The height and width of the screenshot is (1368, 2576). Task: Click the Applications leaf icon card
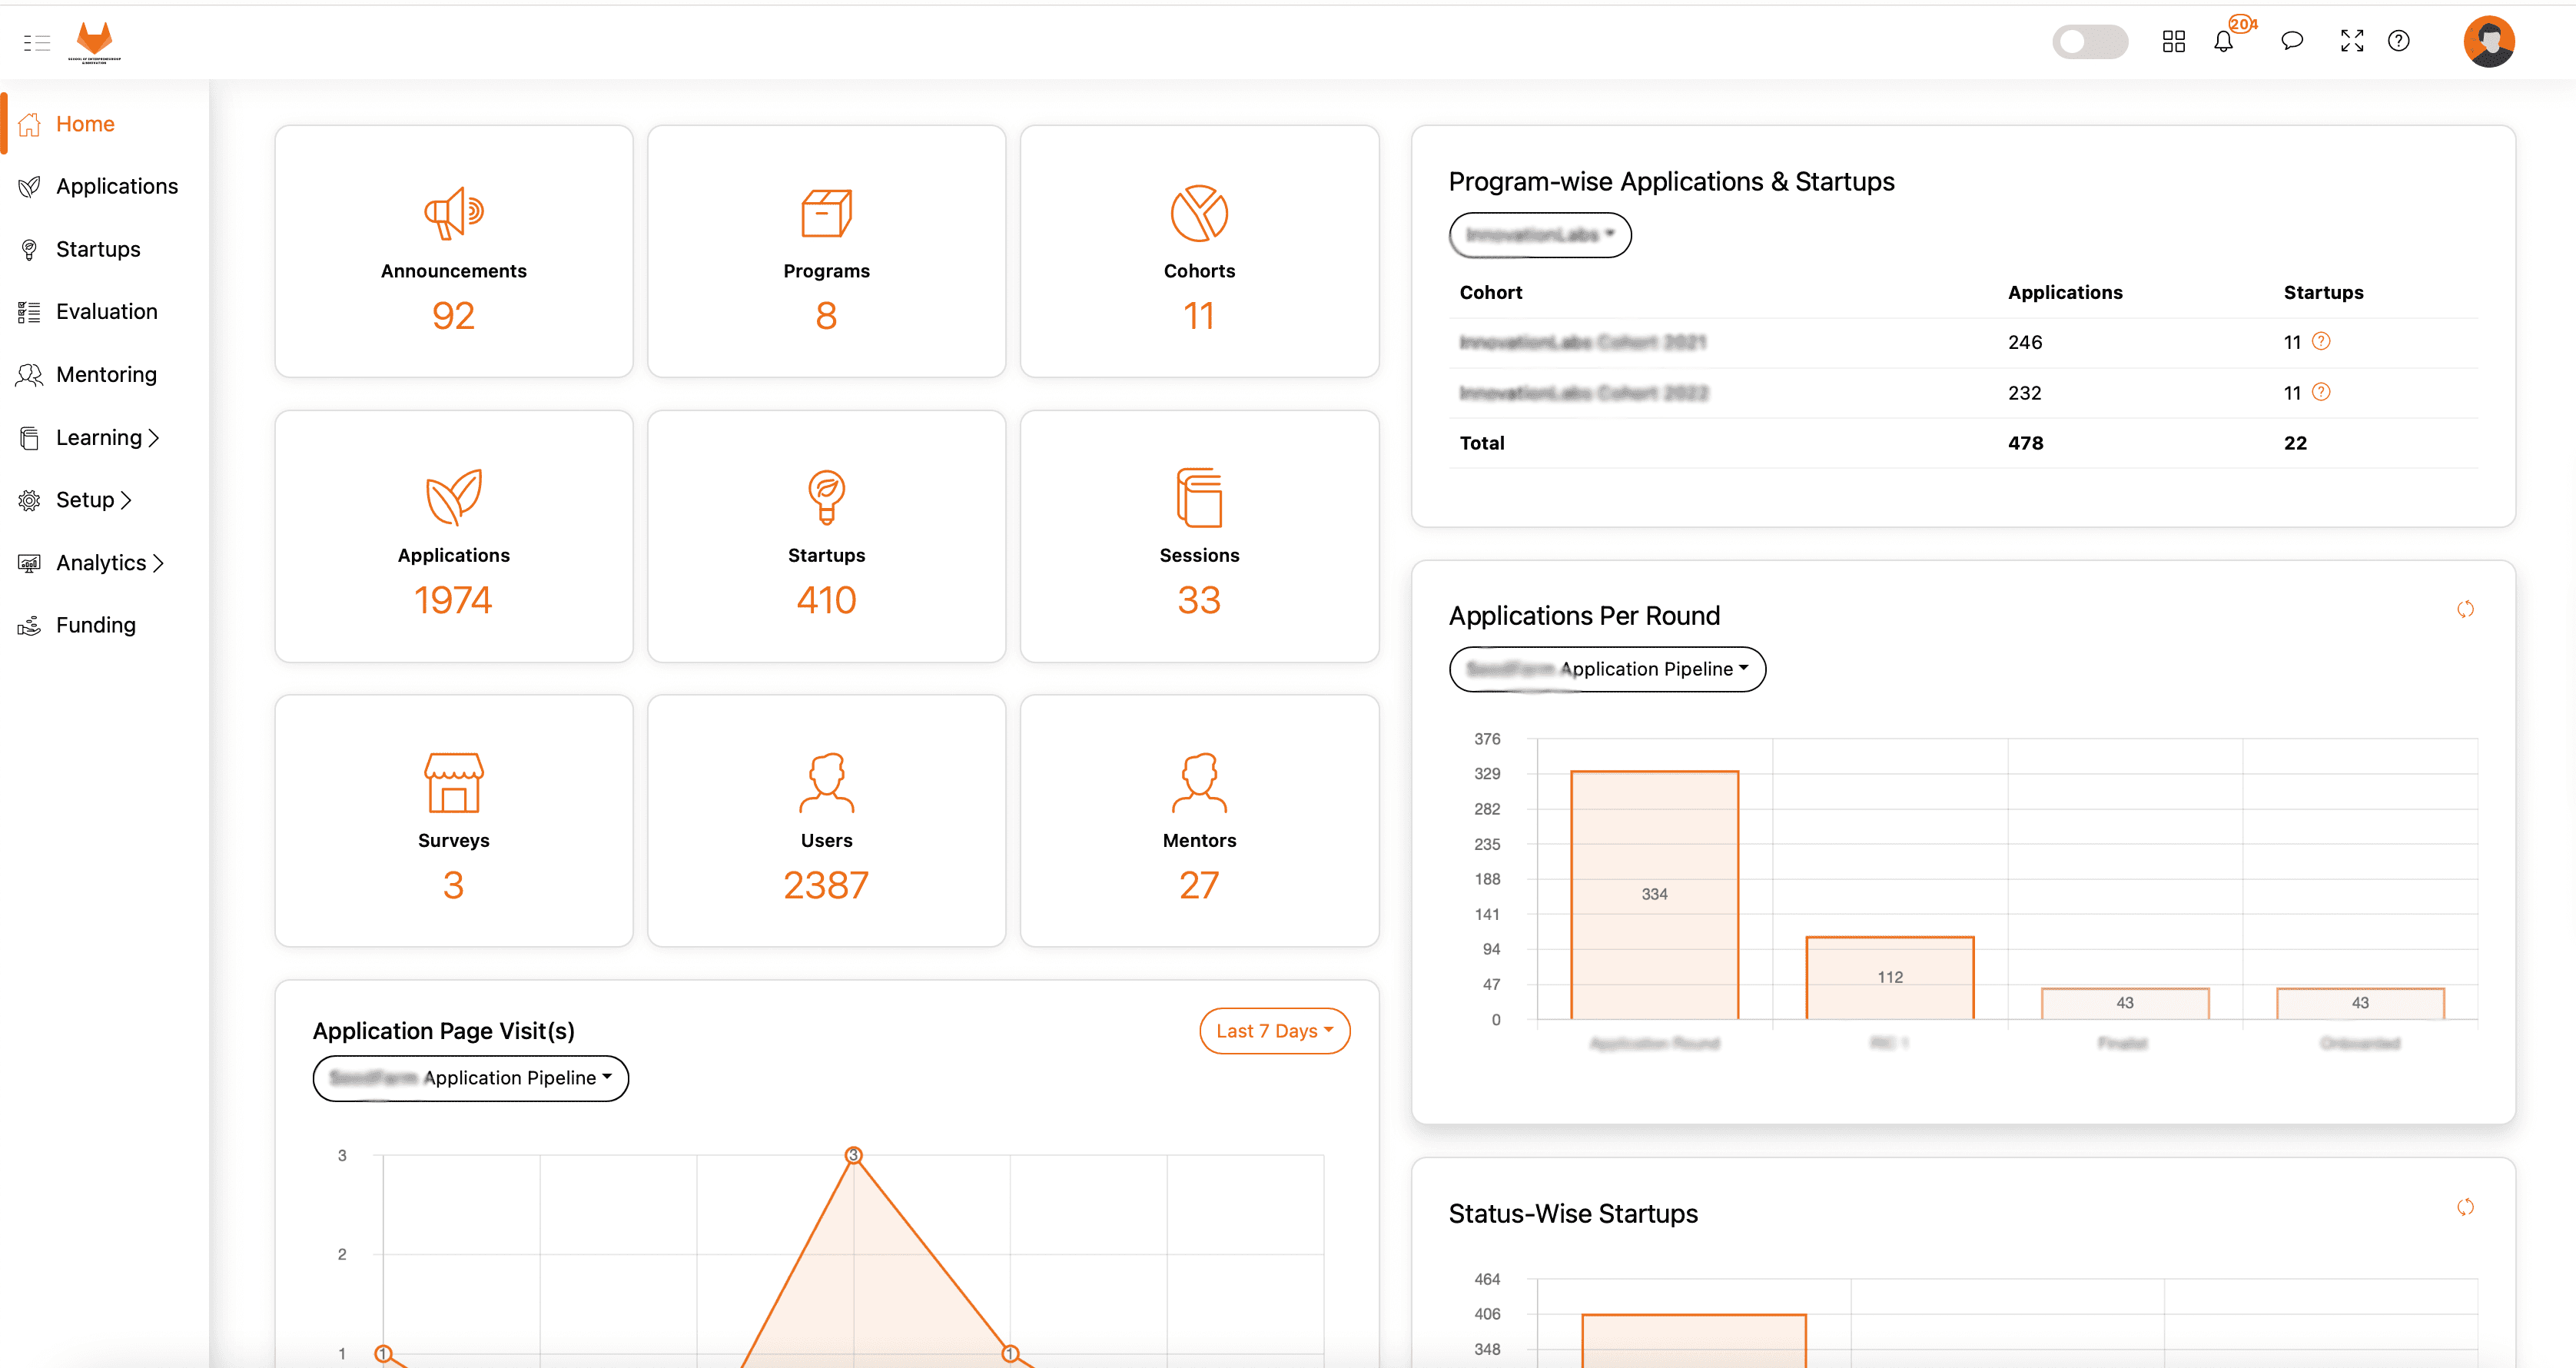tap(454, 497)
